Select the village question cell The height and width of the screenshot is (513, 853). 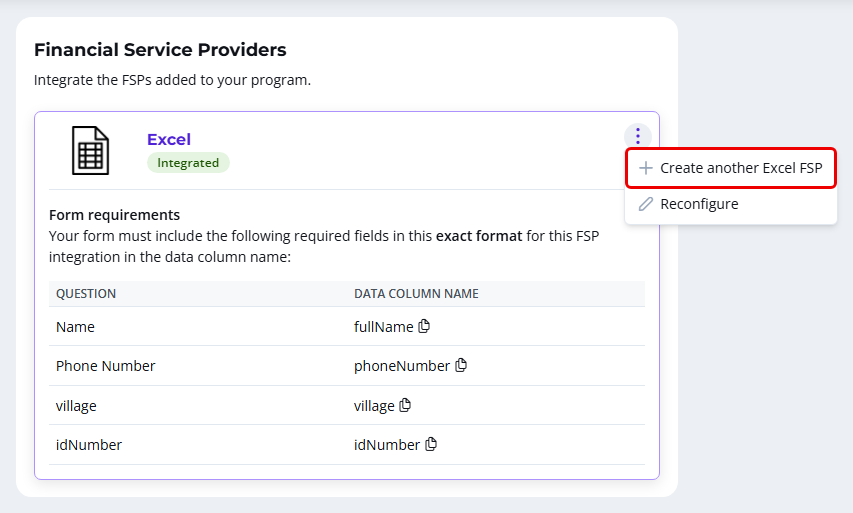(x=76, y=406)
